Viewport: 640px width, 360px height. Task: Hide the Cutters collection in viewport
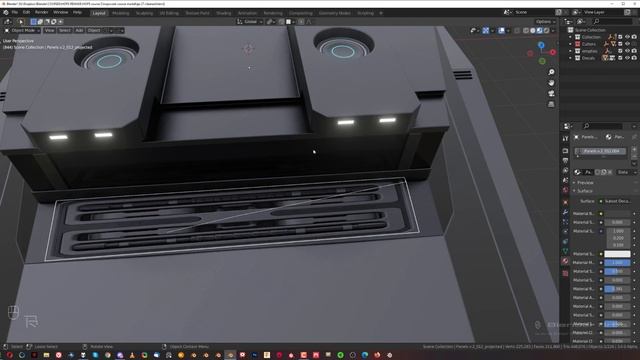[x=627, y=44]
